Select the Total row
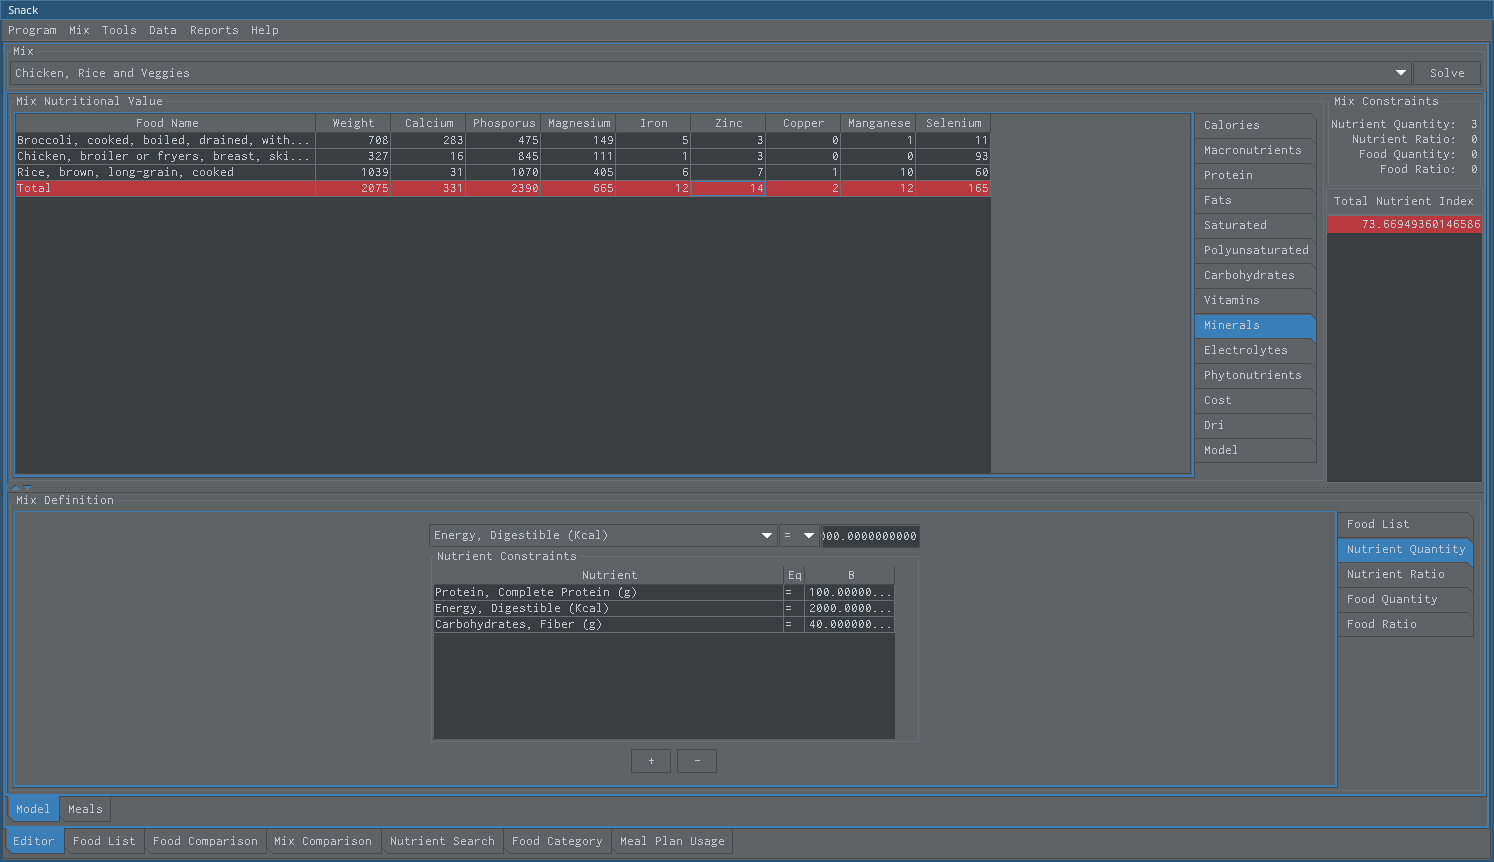 503,188
